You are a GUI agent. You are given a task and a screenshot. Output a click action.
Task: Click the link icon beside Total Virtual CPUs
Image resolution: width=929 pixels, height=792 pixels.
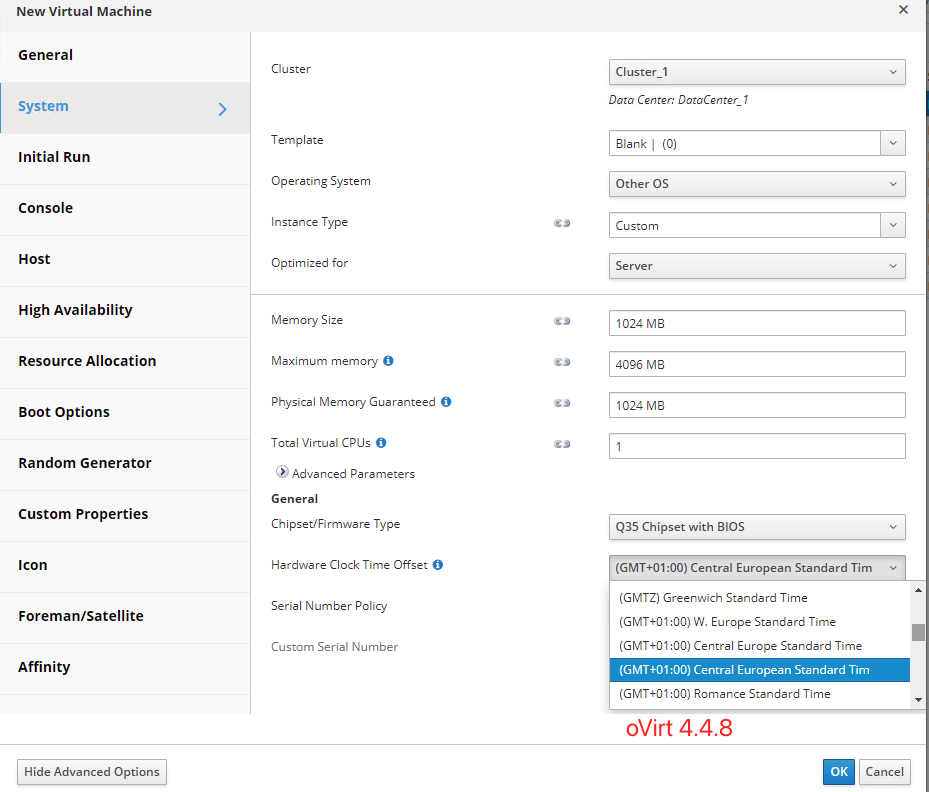click(x=562, y=444)
